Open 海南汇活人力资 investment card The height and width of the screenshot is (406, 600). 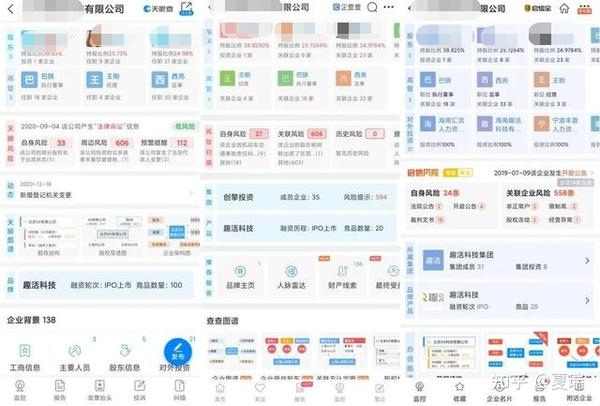443,132
